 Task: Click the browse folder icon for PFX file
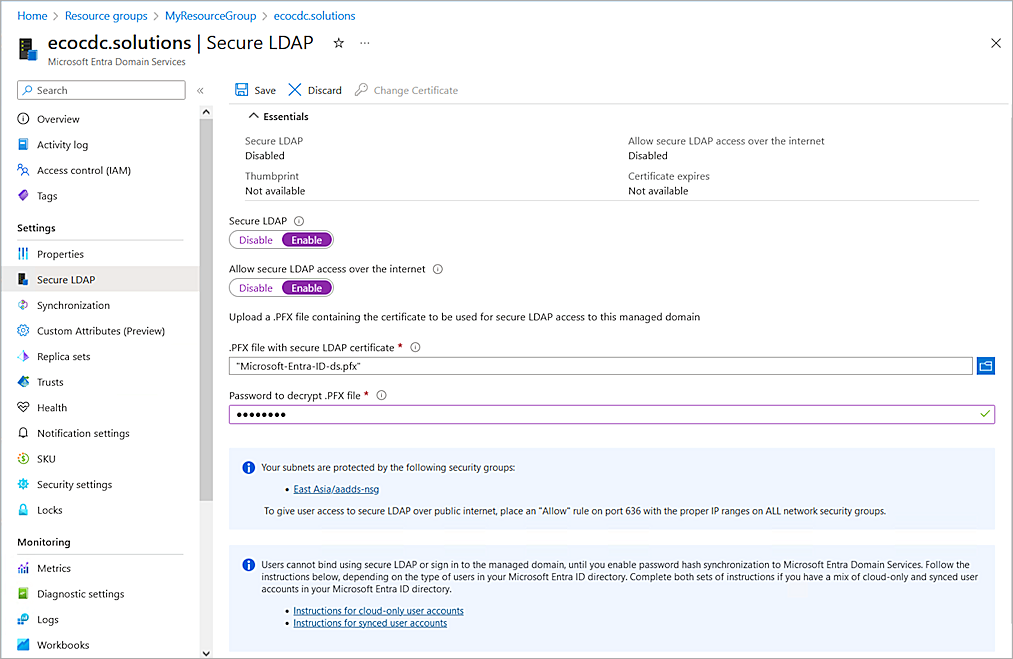(x=986, y=366)
